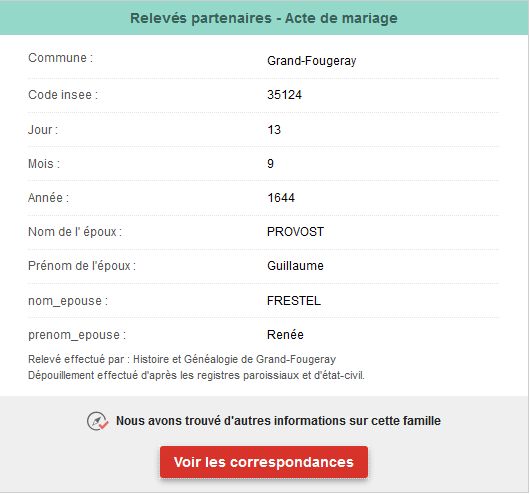Screen dimensions: 530x495
Task: Click the Nom de l'époux label
Action: click(x=75, y=232)
